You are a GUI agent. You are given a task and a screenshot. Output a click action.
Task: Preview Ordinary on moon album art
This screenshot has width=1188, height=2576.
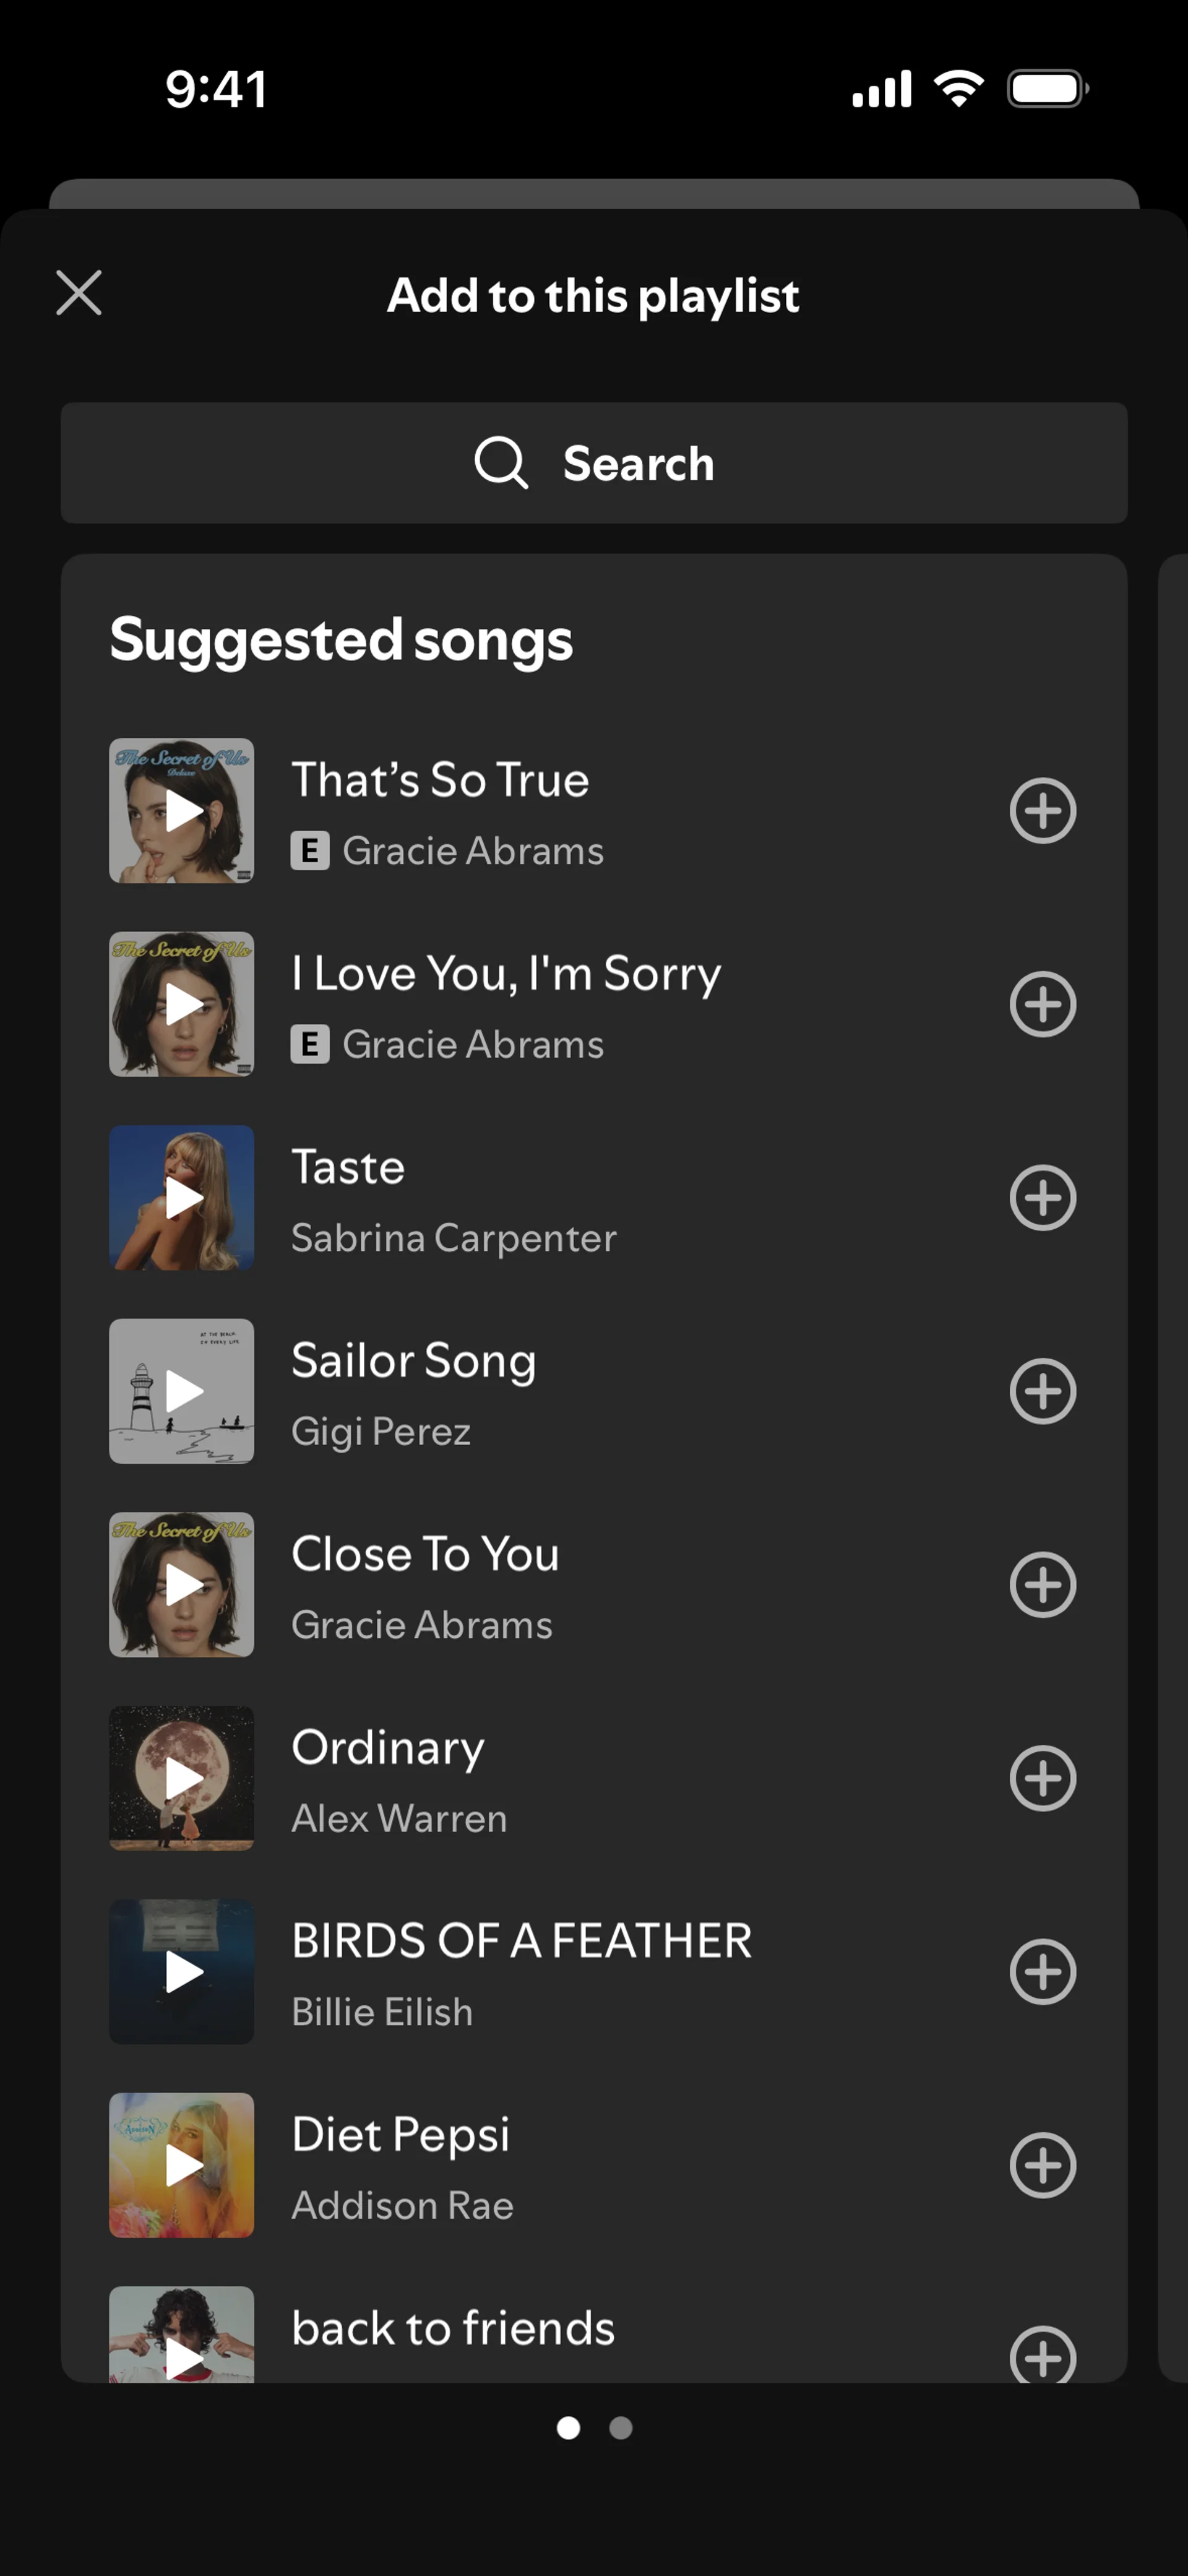click(x=181, y=1778)
